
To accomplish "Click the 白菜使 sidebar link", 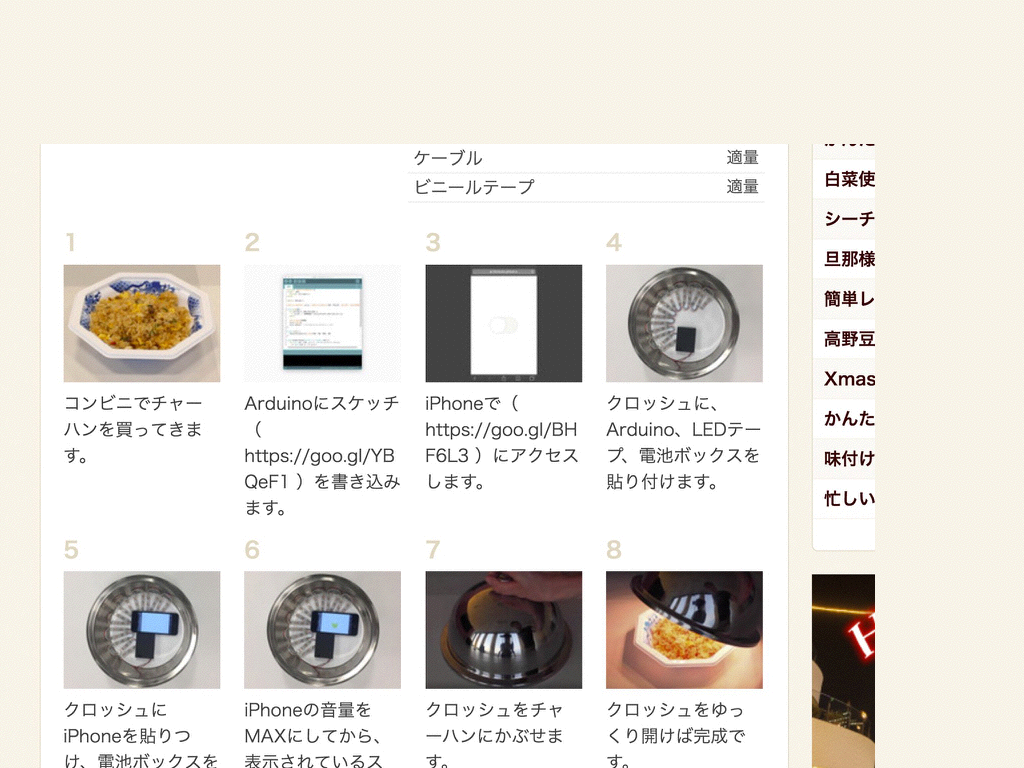I will click(848, 179).
